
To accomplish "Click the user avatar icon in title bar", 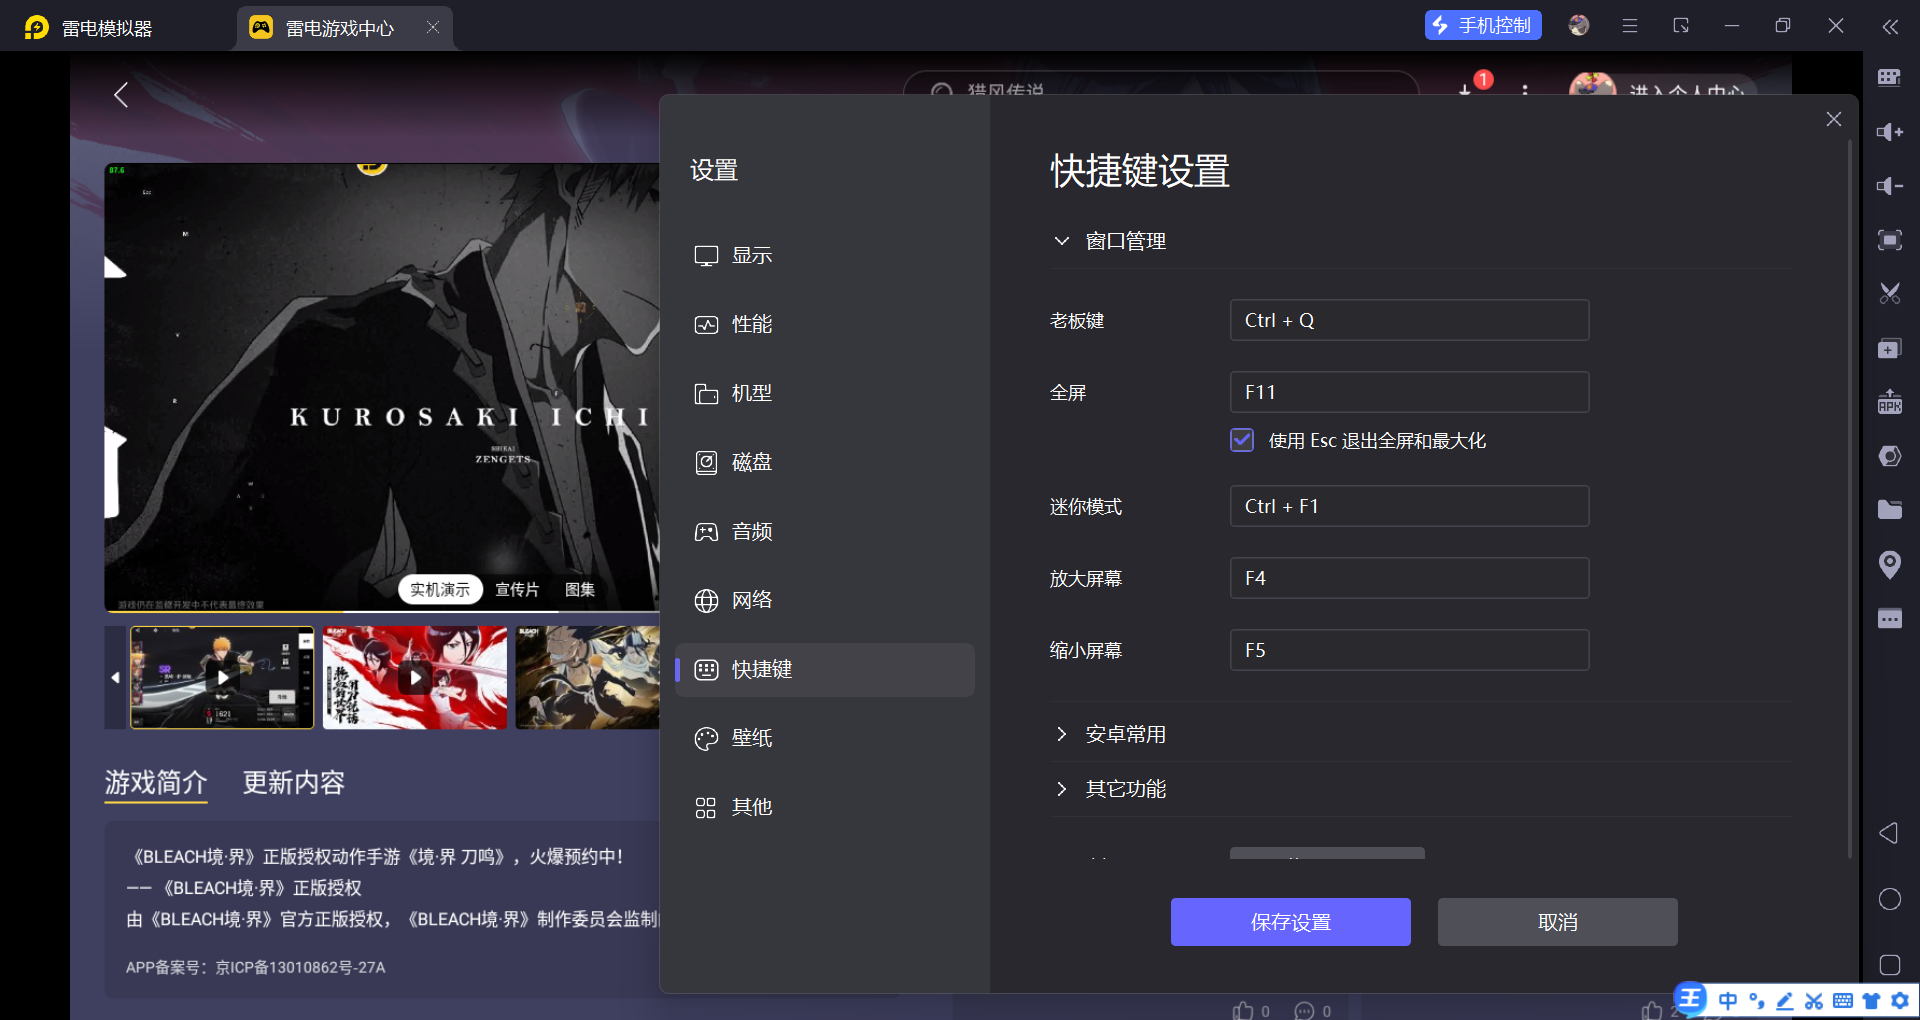I will click(1579, 26).
